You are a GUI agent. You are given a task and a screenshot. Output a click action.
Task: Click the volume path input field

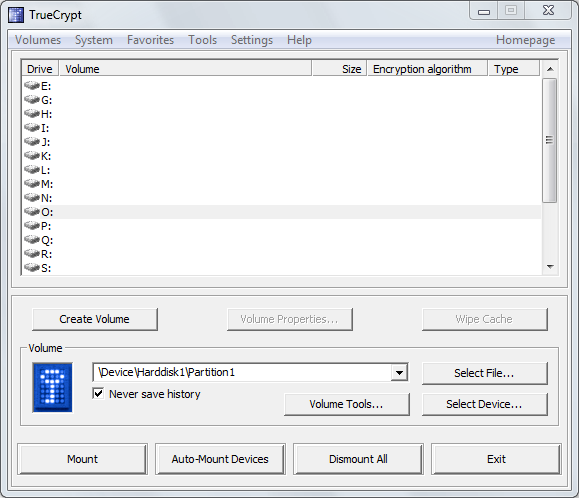click(x=242, y=372)
